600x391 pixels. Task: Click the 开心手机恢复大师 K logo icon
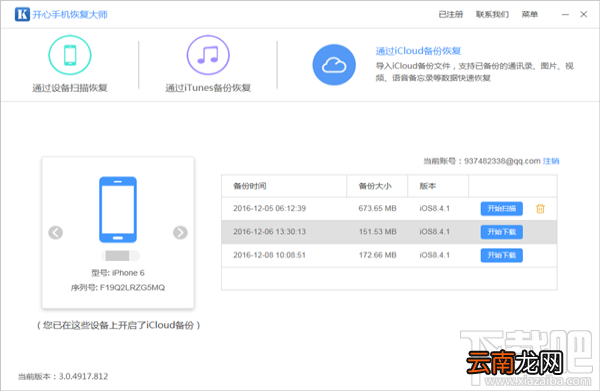(x=22, y=14)
